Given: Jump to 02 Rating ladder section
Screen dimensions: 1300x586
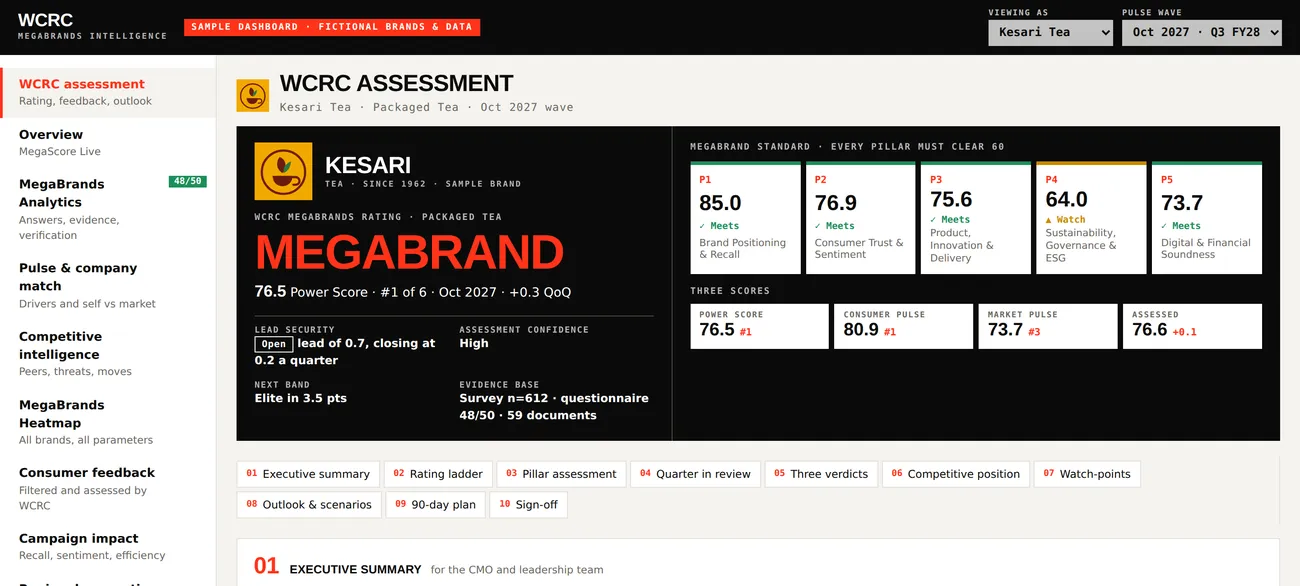Looking at the screenshot, I should pyautogui.click(x=438, y=474).
